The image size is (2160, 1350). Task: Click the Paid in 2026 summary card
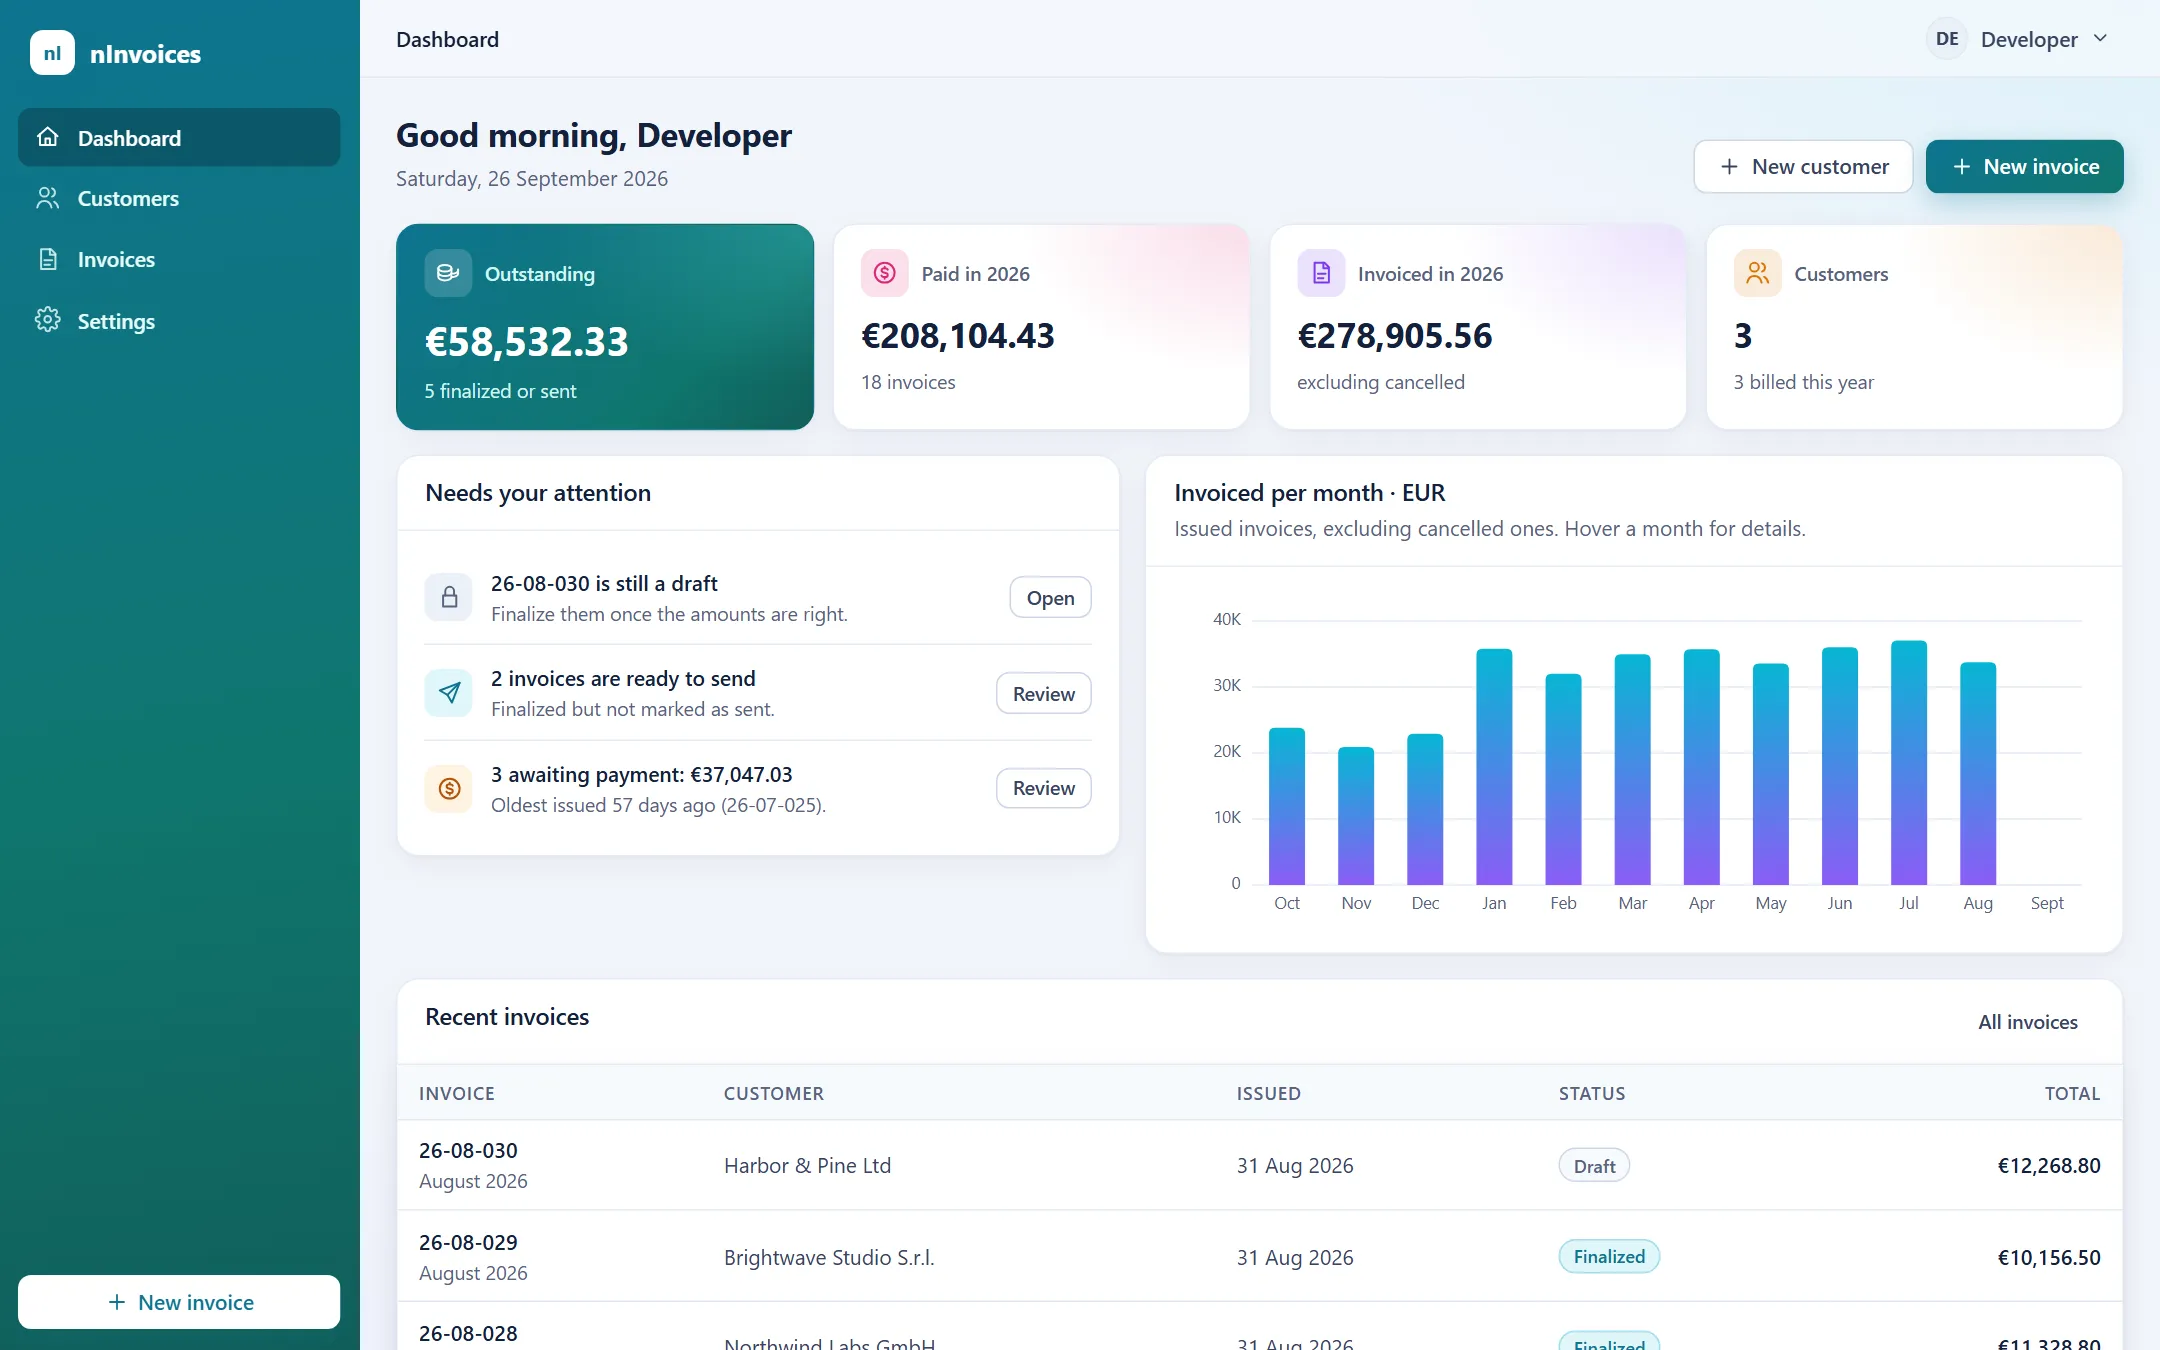[1041, 327]
